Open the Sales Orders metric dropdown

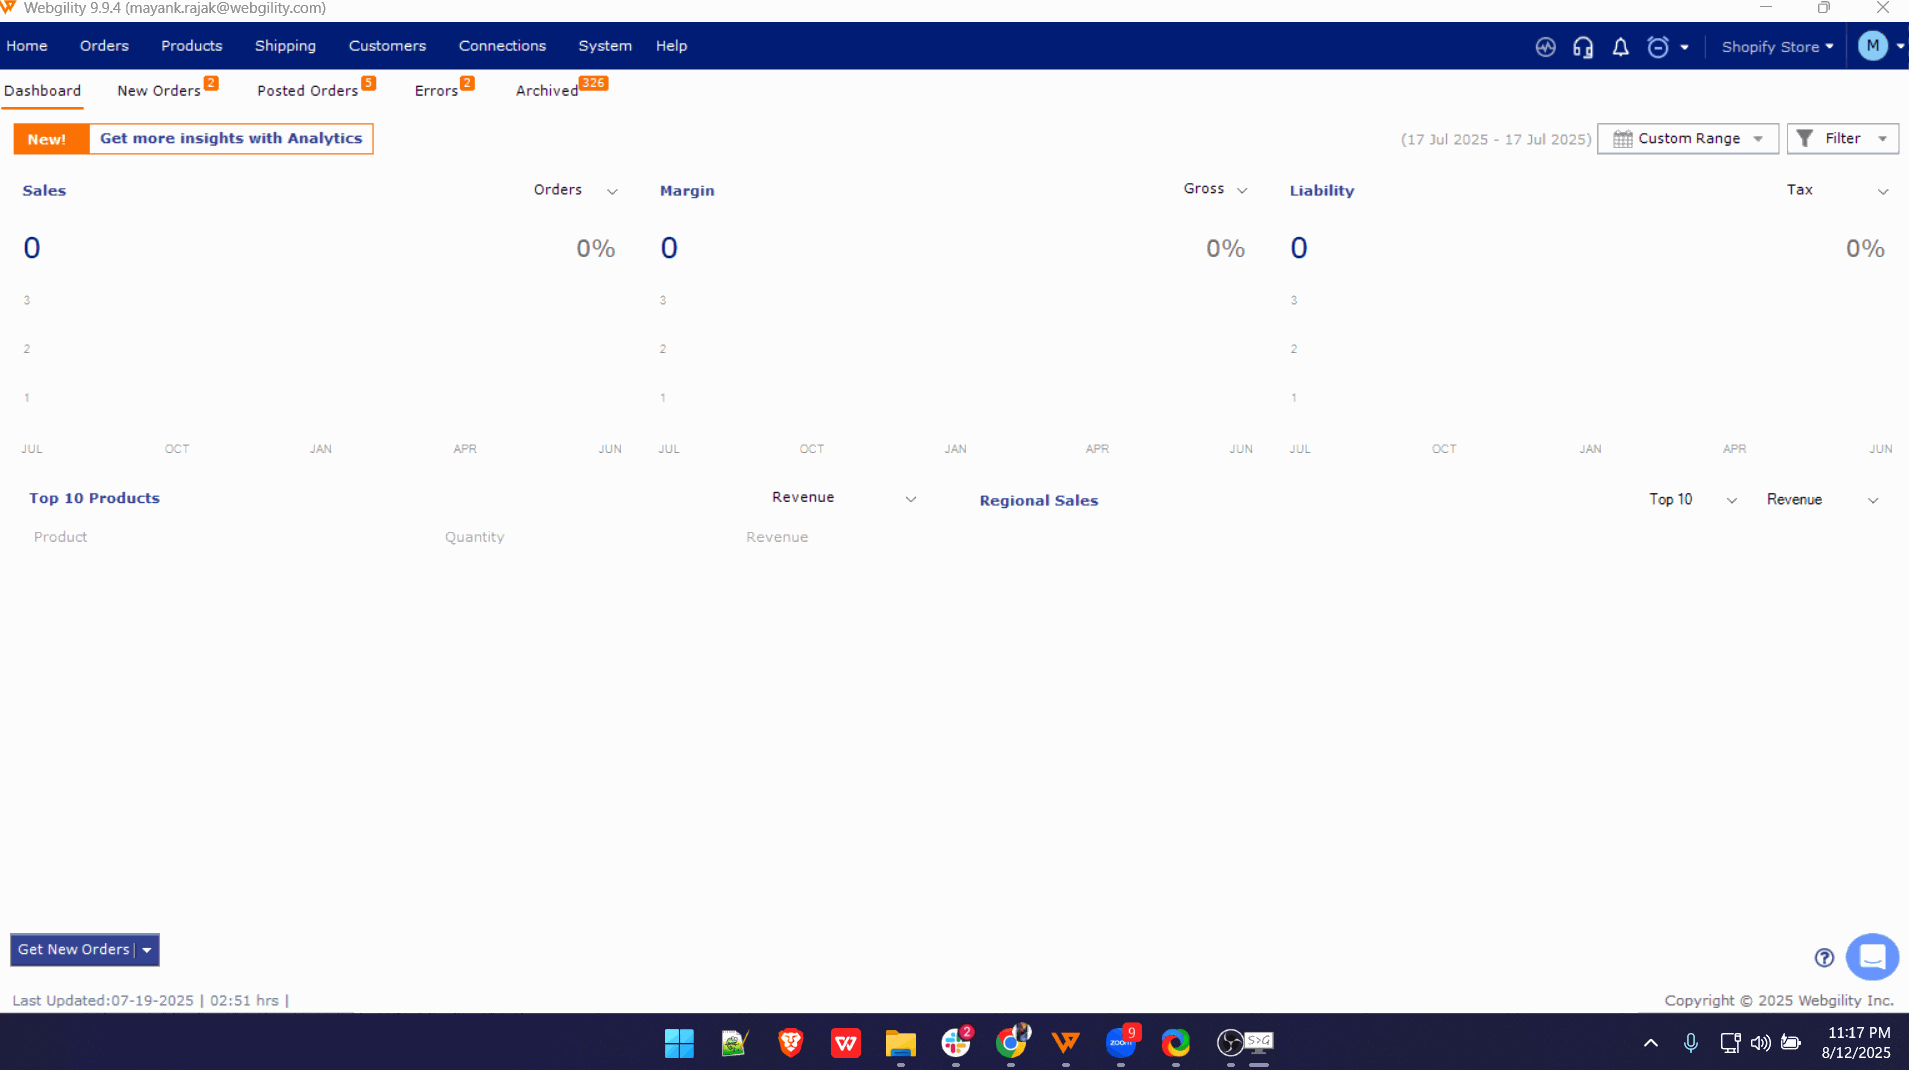point(575,190)
